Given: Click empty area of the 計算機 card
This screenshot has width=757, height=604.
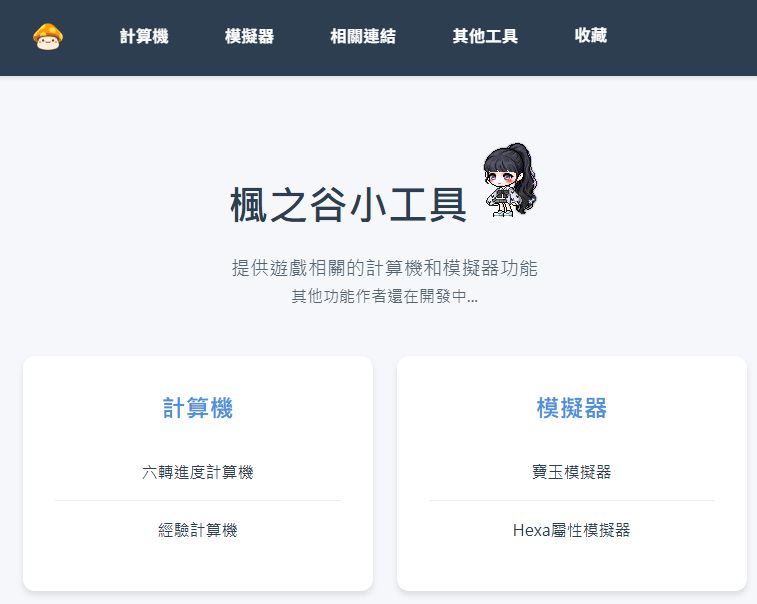Looking at the screenshot, I should coord(198,565).
